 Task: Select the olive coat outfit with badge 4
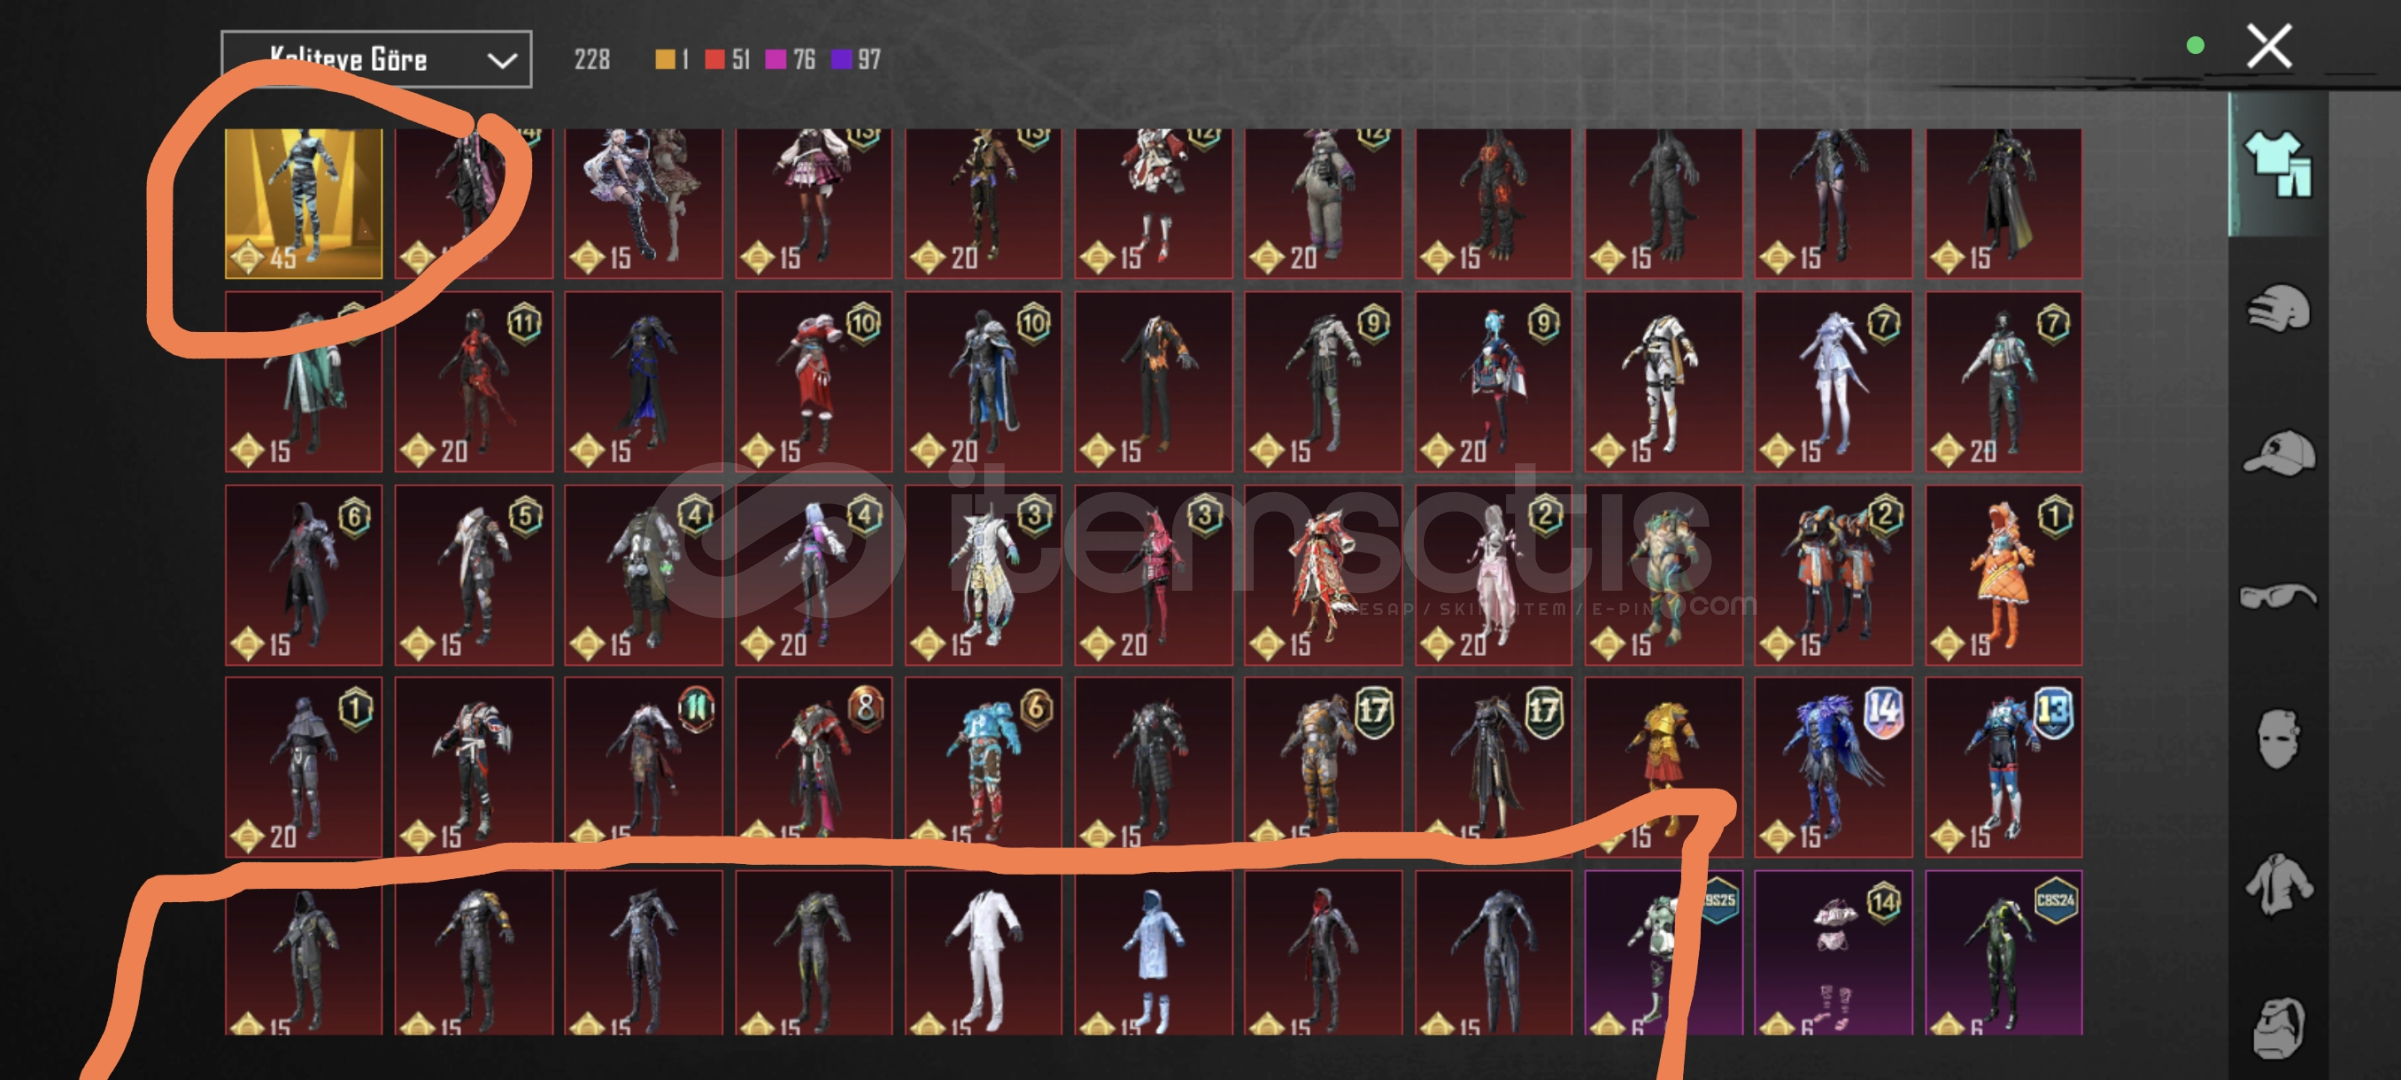click(643, 575)
